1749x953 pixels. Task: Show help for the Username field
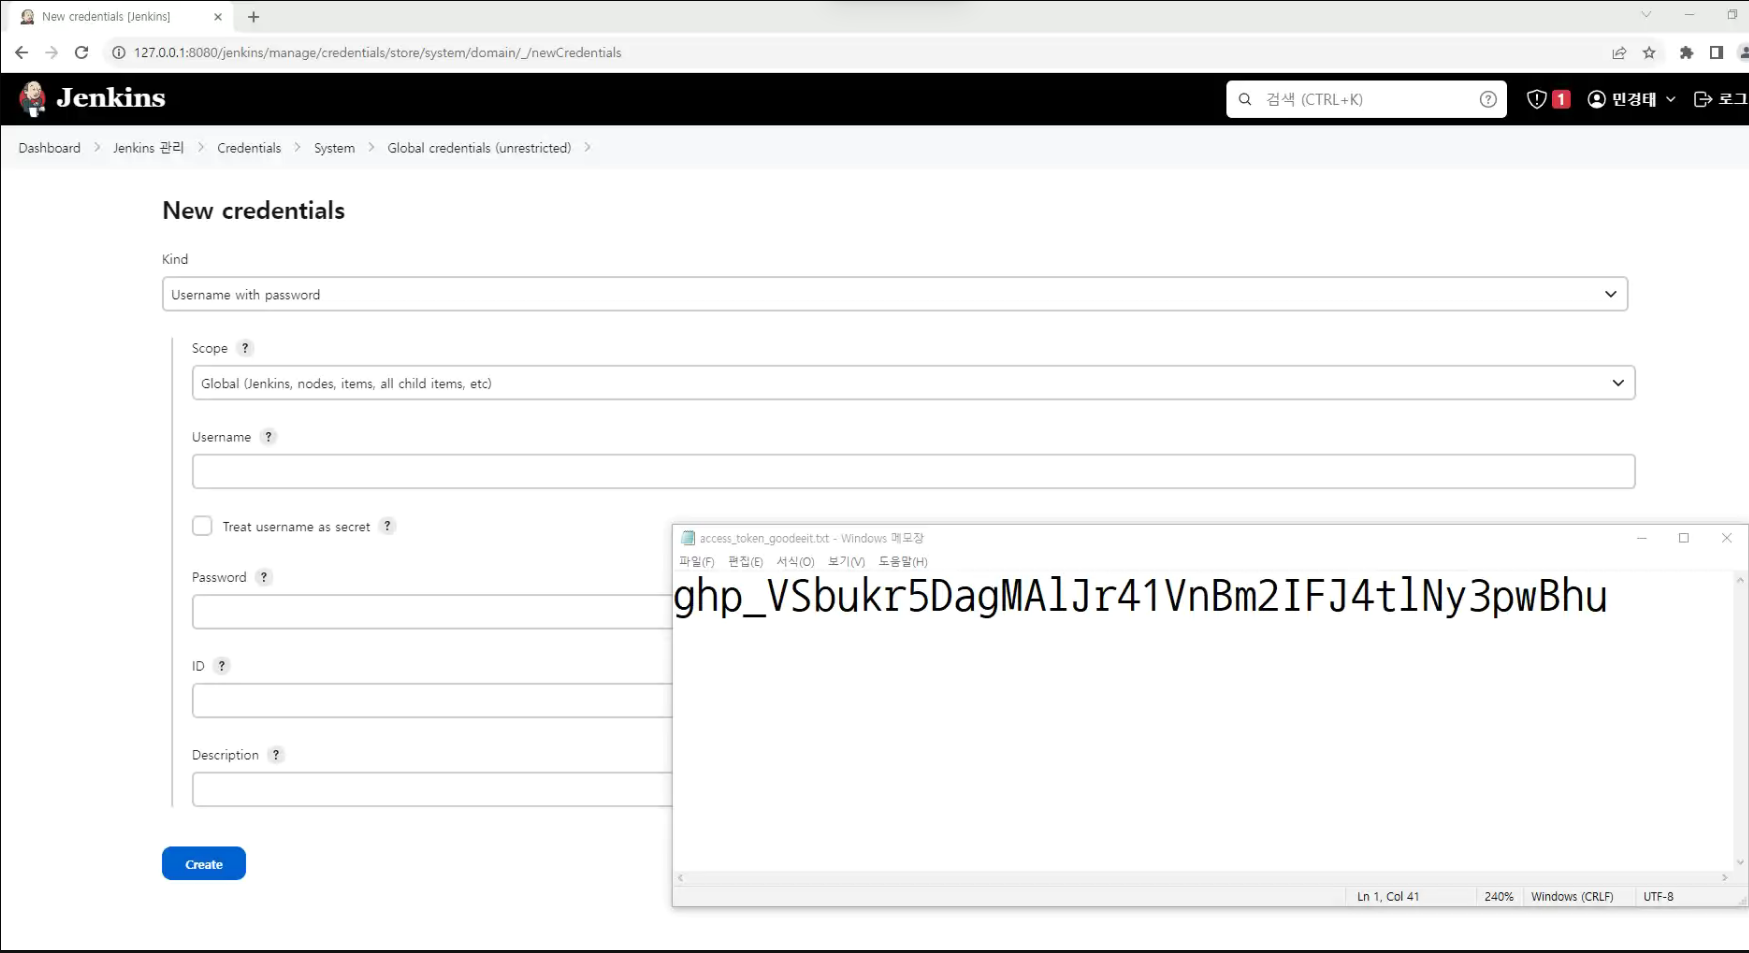268,437
